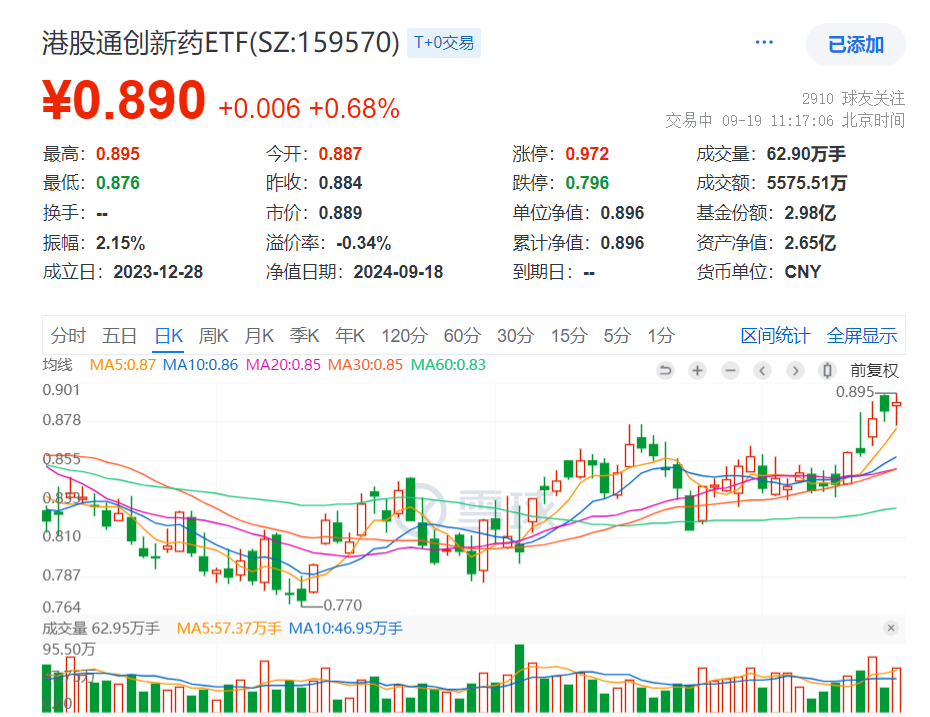930x717 pixels.
Task: Click the T+0交易 tag
Action: 444,43
